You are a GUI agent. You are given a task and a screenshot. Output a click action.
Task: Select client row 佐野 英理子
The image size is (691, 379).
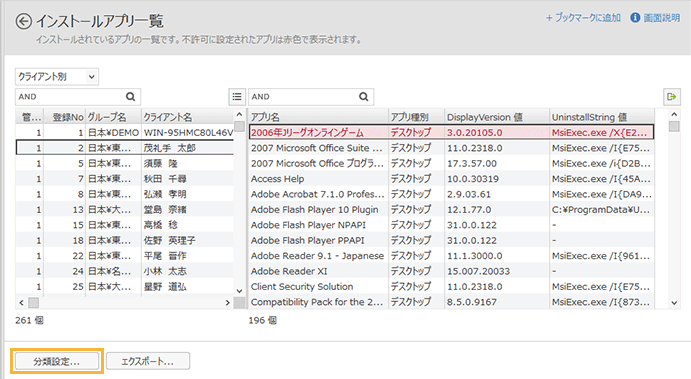[x=125, y=241]
